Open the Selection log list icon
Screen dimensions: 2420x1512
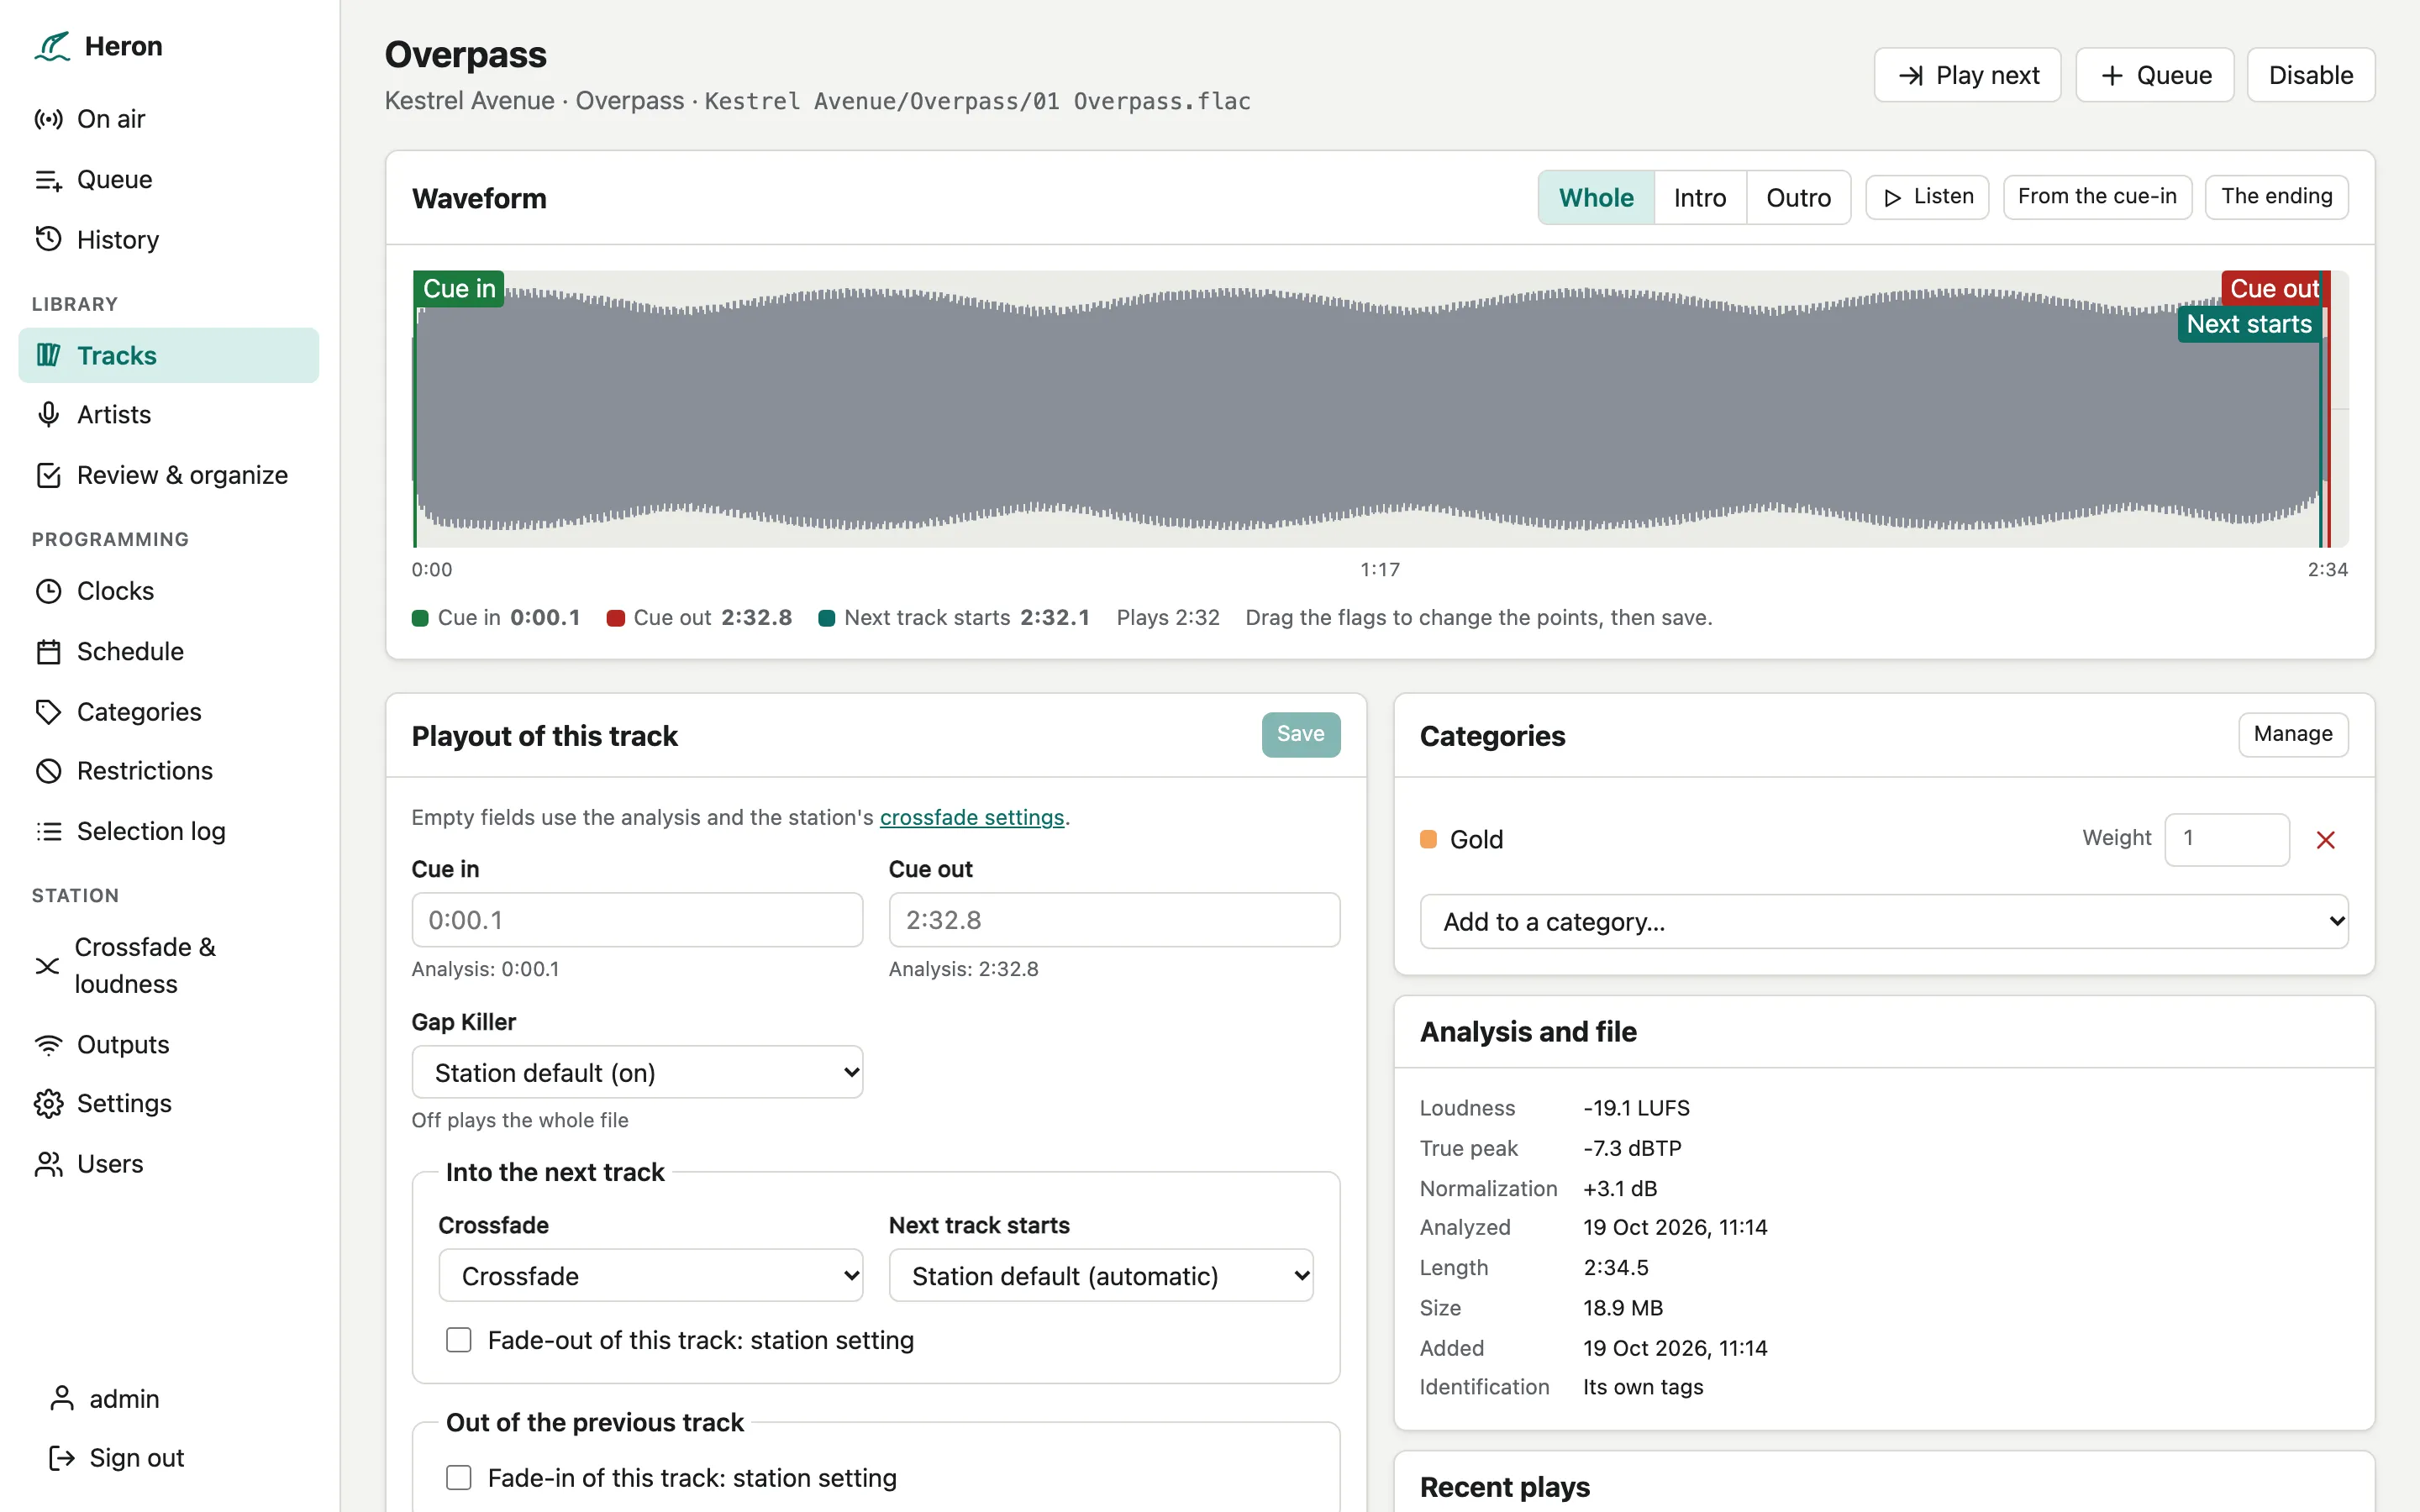(48, 831)
